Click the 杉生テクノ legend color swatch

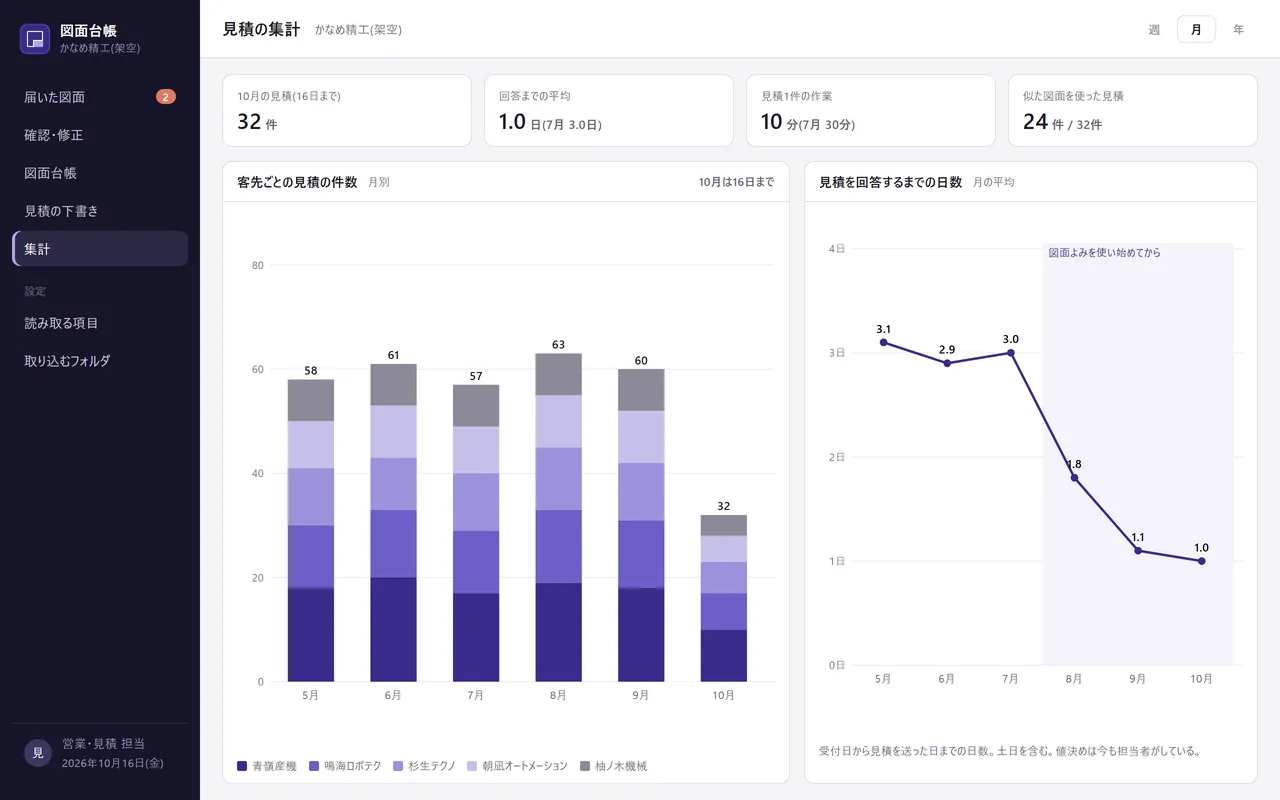399,766
